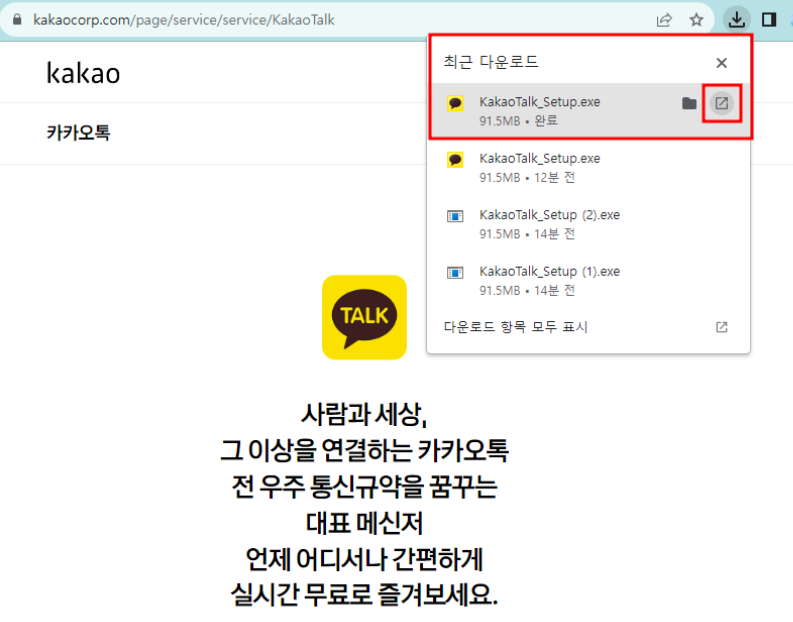This screenshot has height=622, width=793.
Task: Open the Chrome downloads toolbar icon
Action: tap(736, 20)
